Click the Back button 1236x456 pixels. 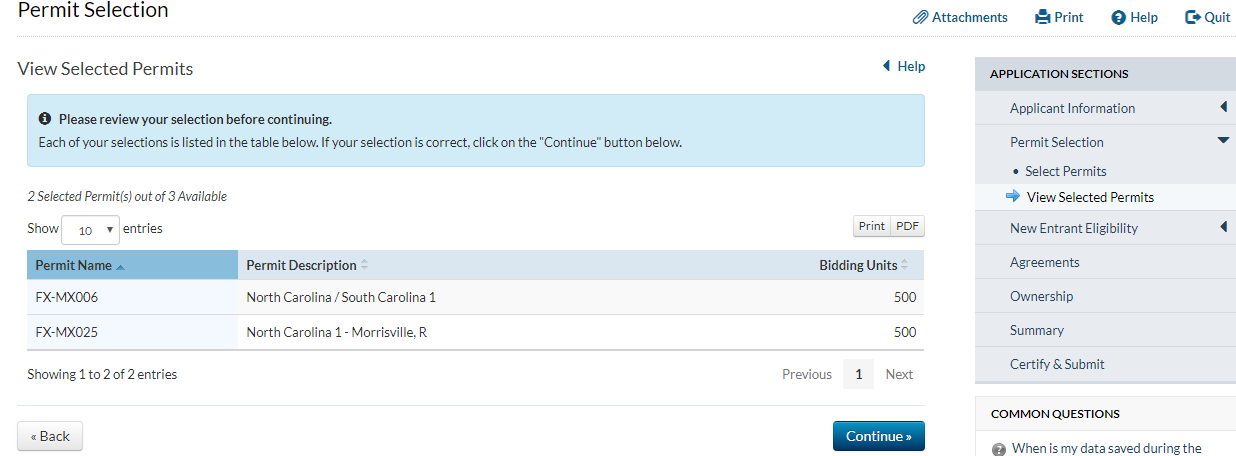coord(50,436)
